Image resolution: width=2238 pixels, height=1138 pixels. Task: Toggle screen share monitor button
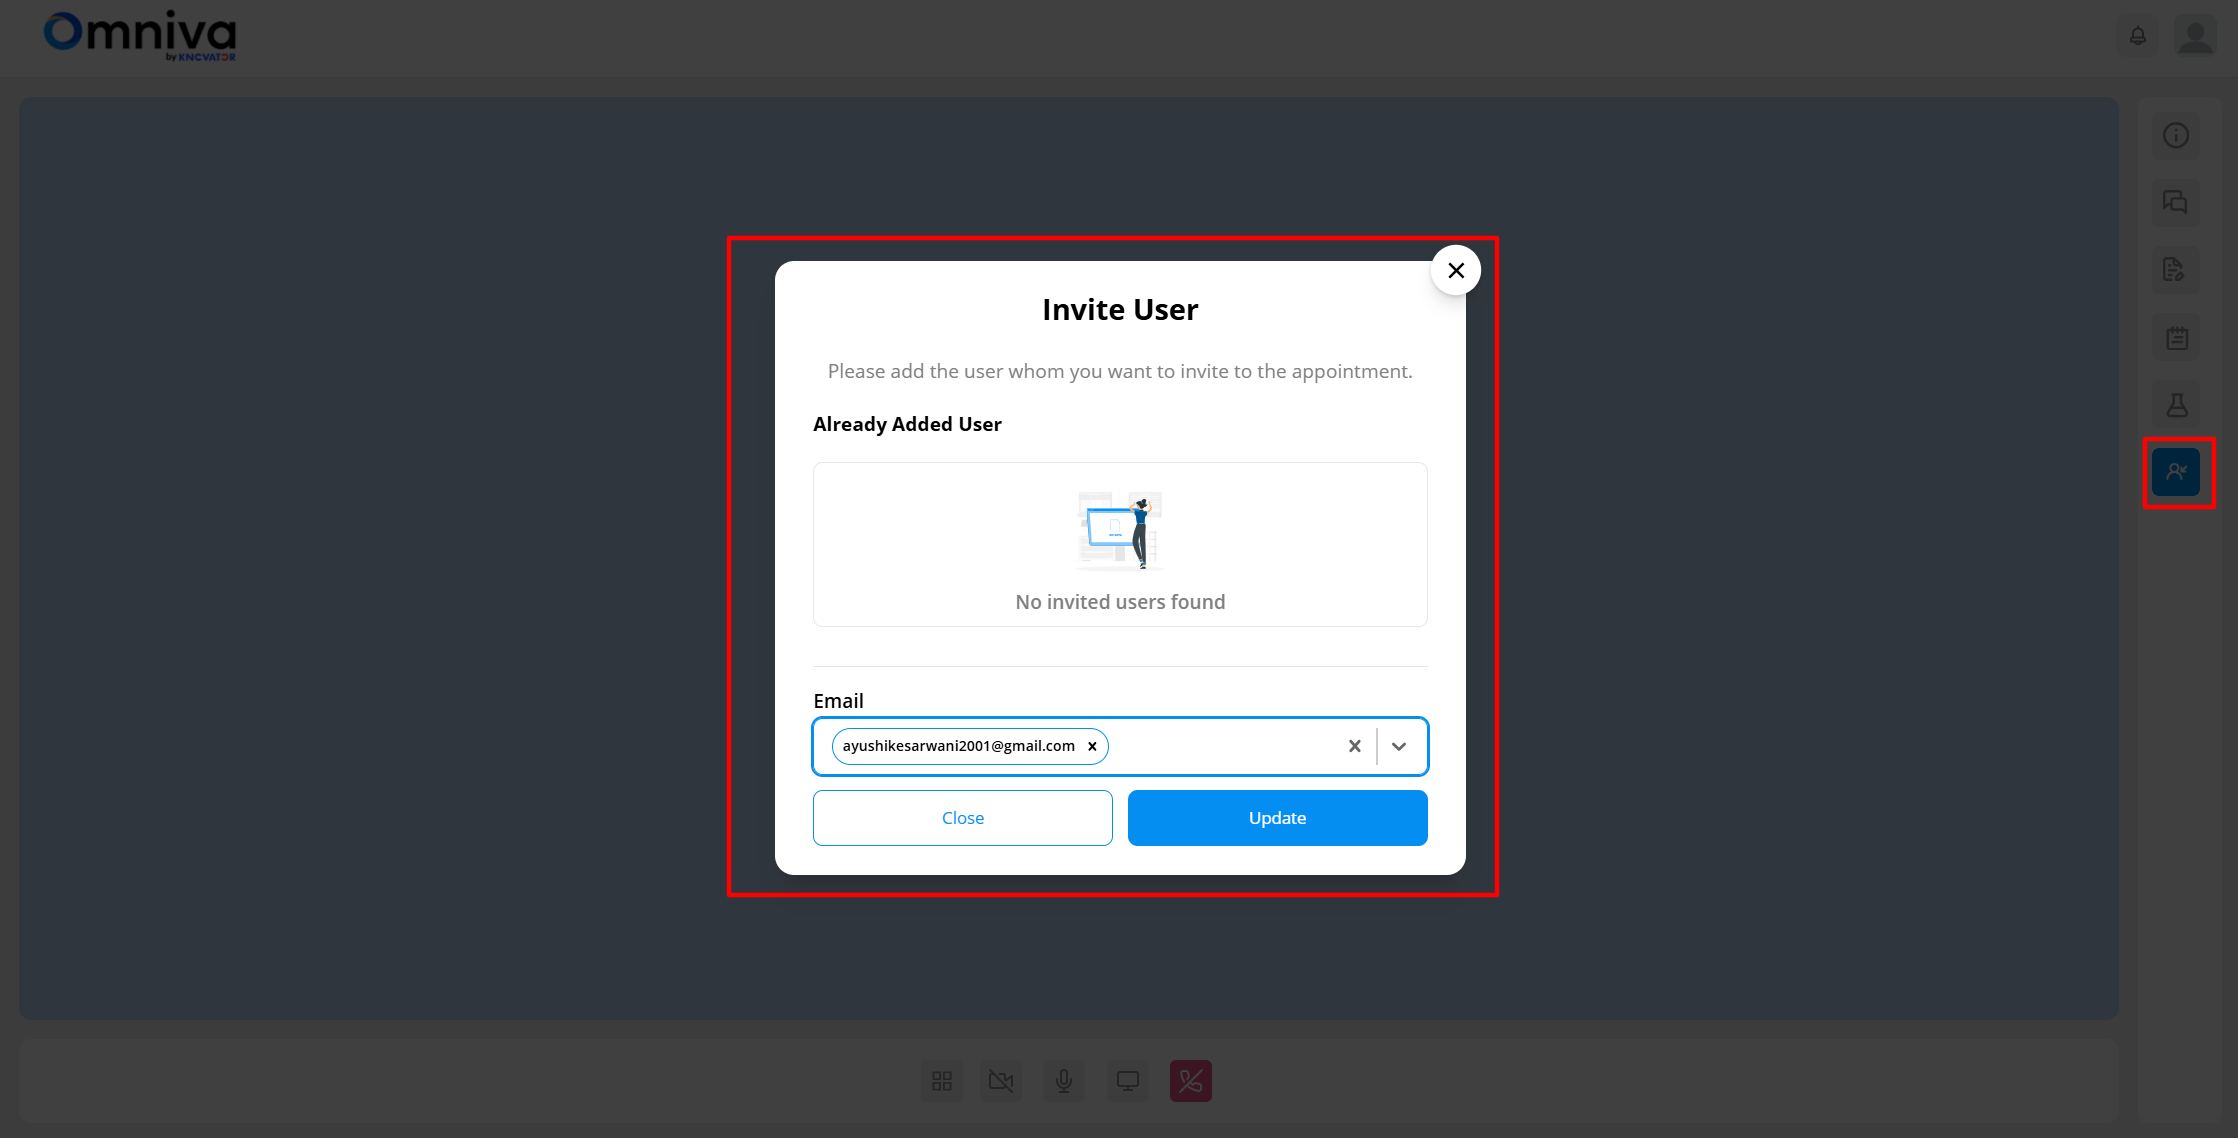(x=1127, y=1081)
